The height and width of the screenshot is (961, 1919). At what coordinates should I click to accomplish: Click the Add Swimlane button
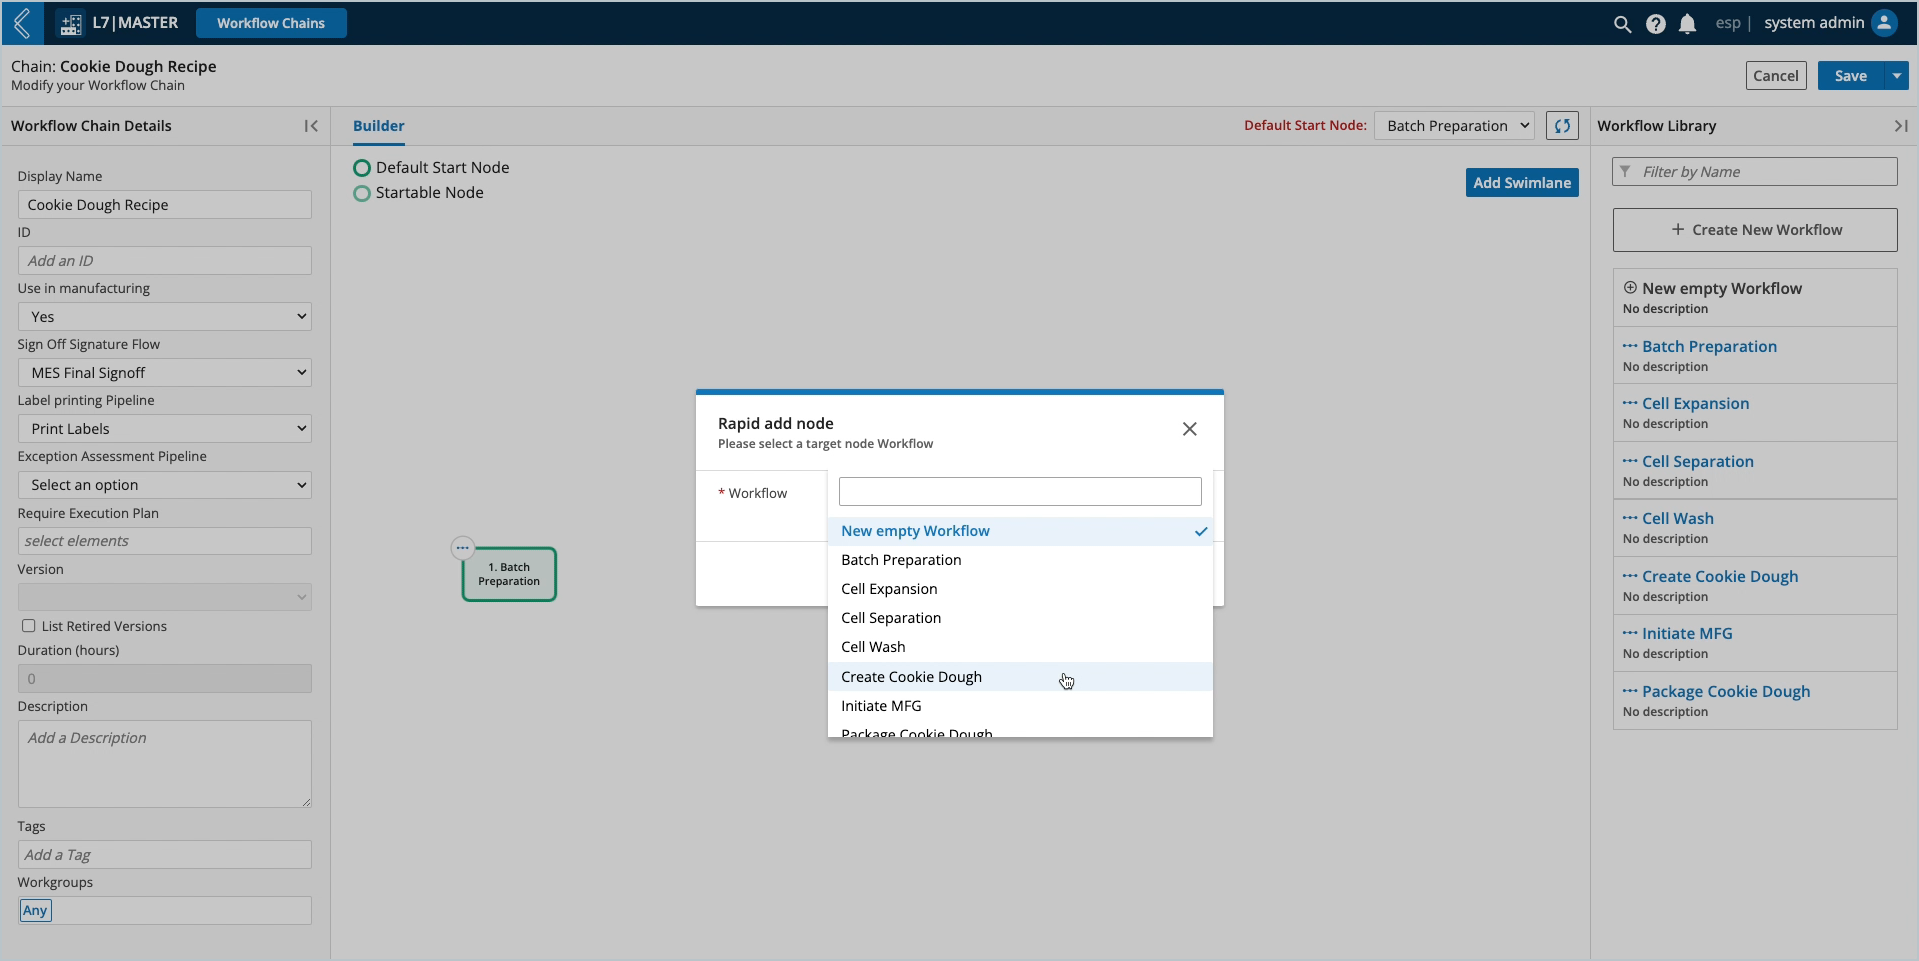(1522, 182)
